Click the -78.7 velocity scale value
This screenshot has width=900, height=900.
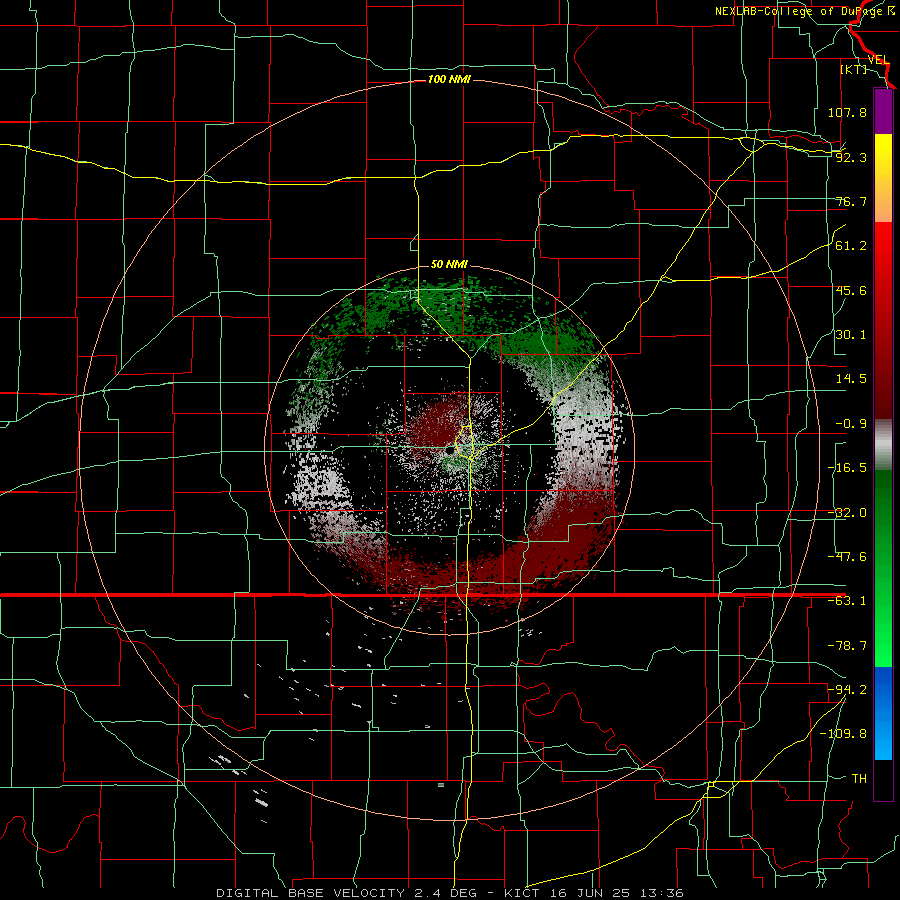[847, 646]
